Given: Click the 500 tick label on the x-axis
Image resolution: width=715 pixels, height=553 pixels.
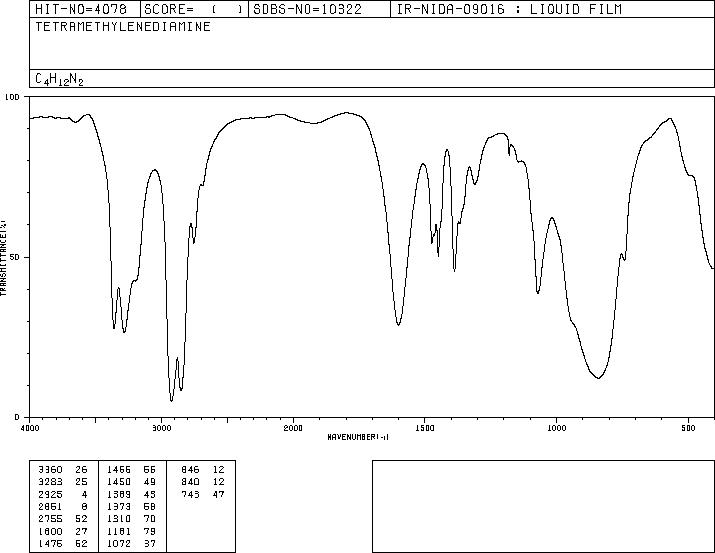Looking at the screenshot, I should click(x=688, y=428).
